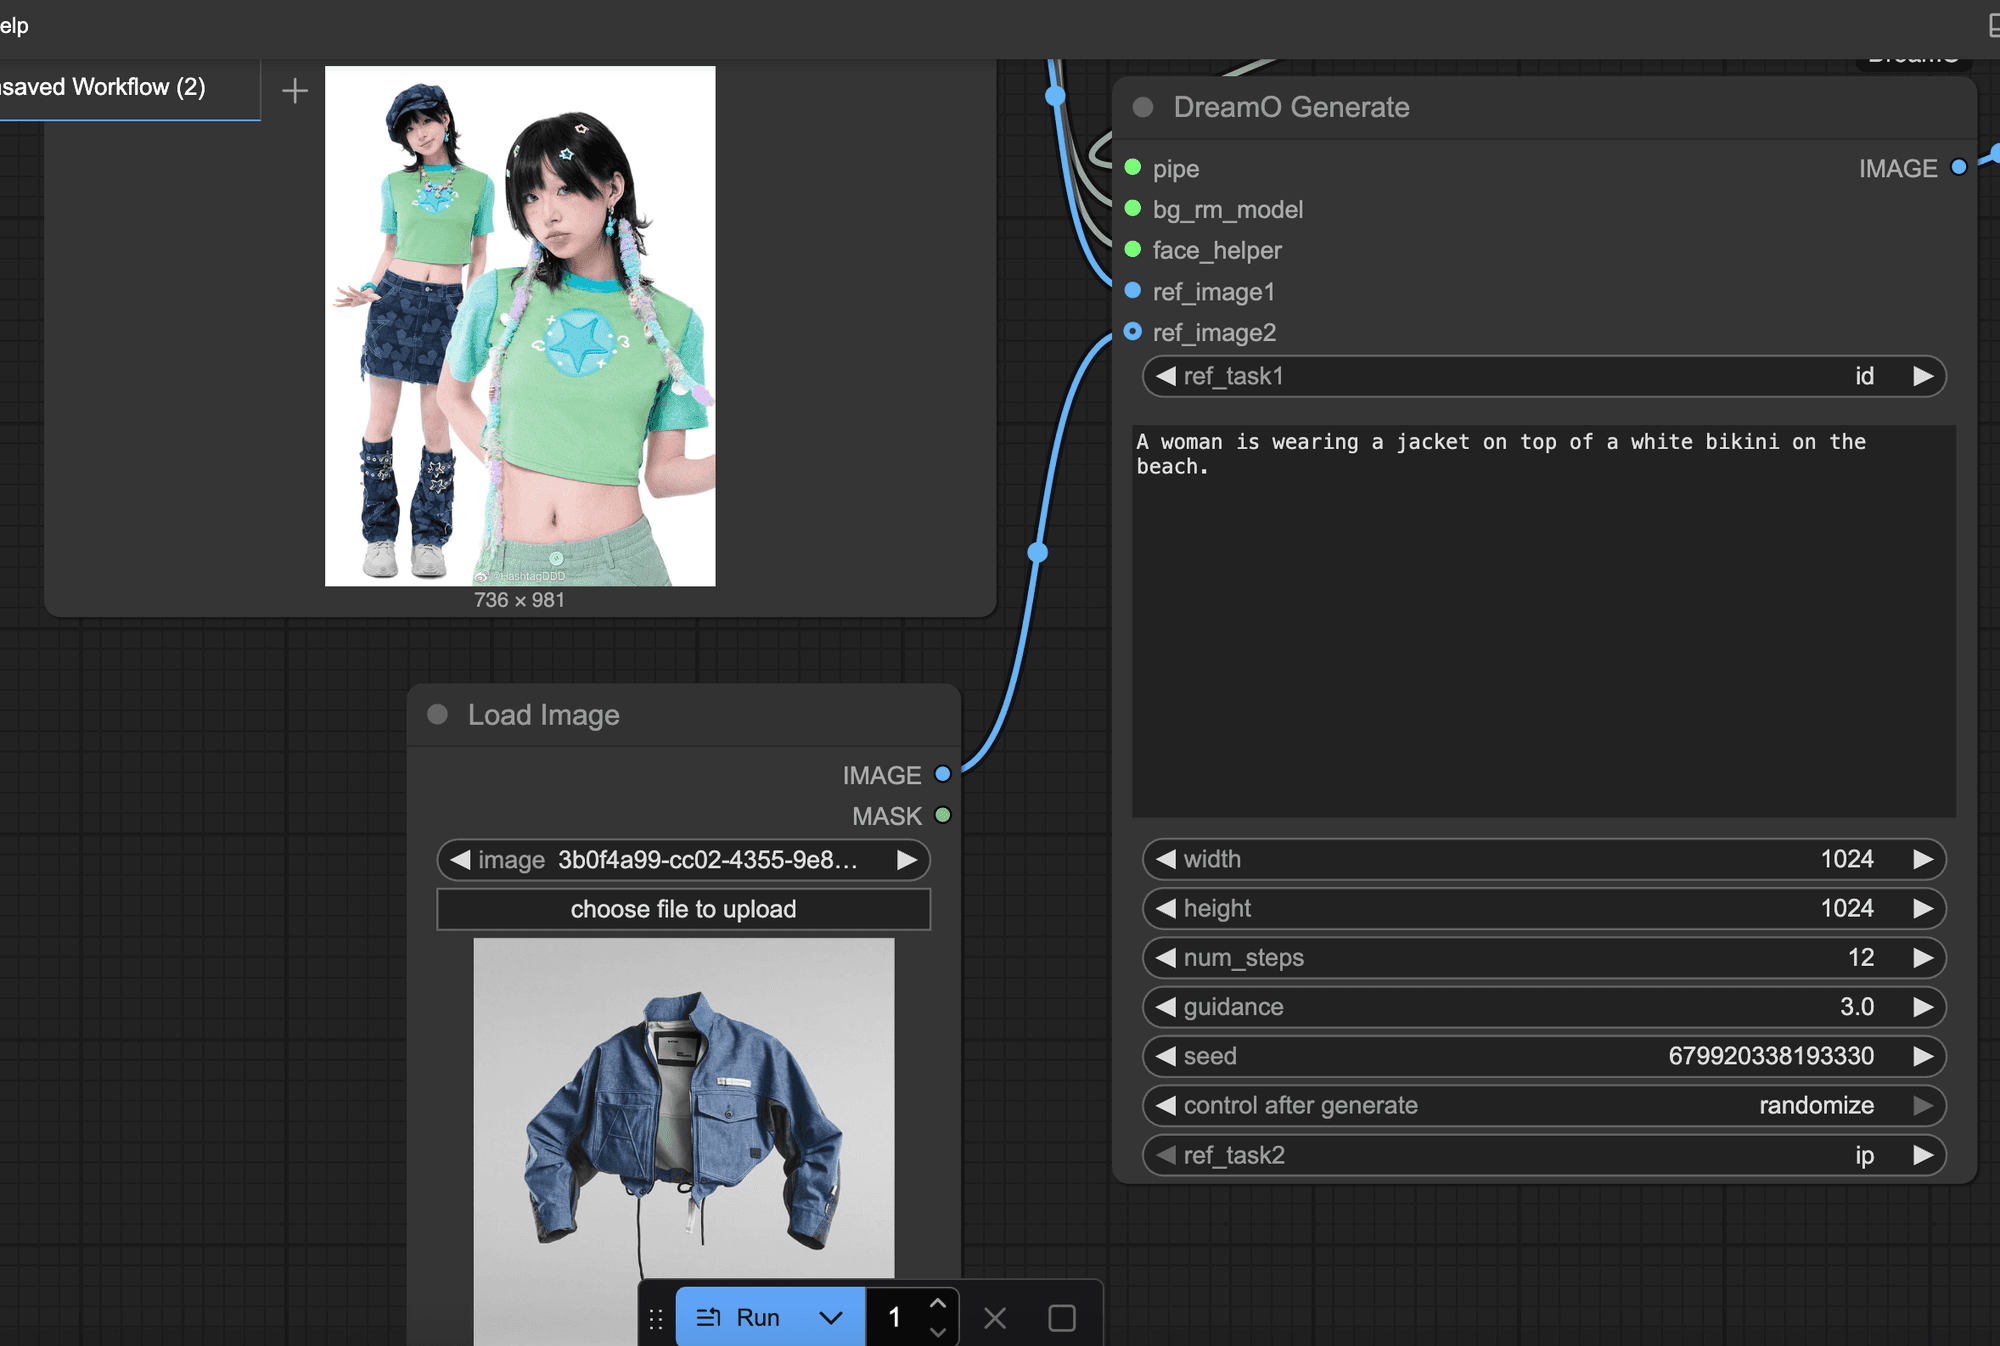The height and width of the screenshot is (1346, 2000).
Task: Click the drag handle dots on the run toolbar
Action: 657,1318
